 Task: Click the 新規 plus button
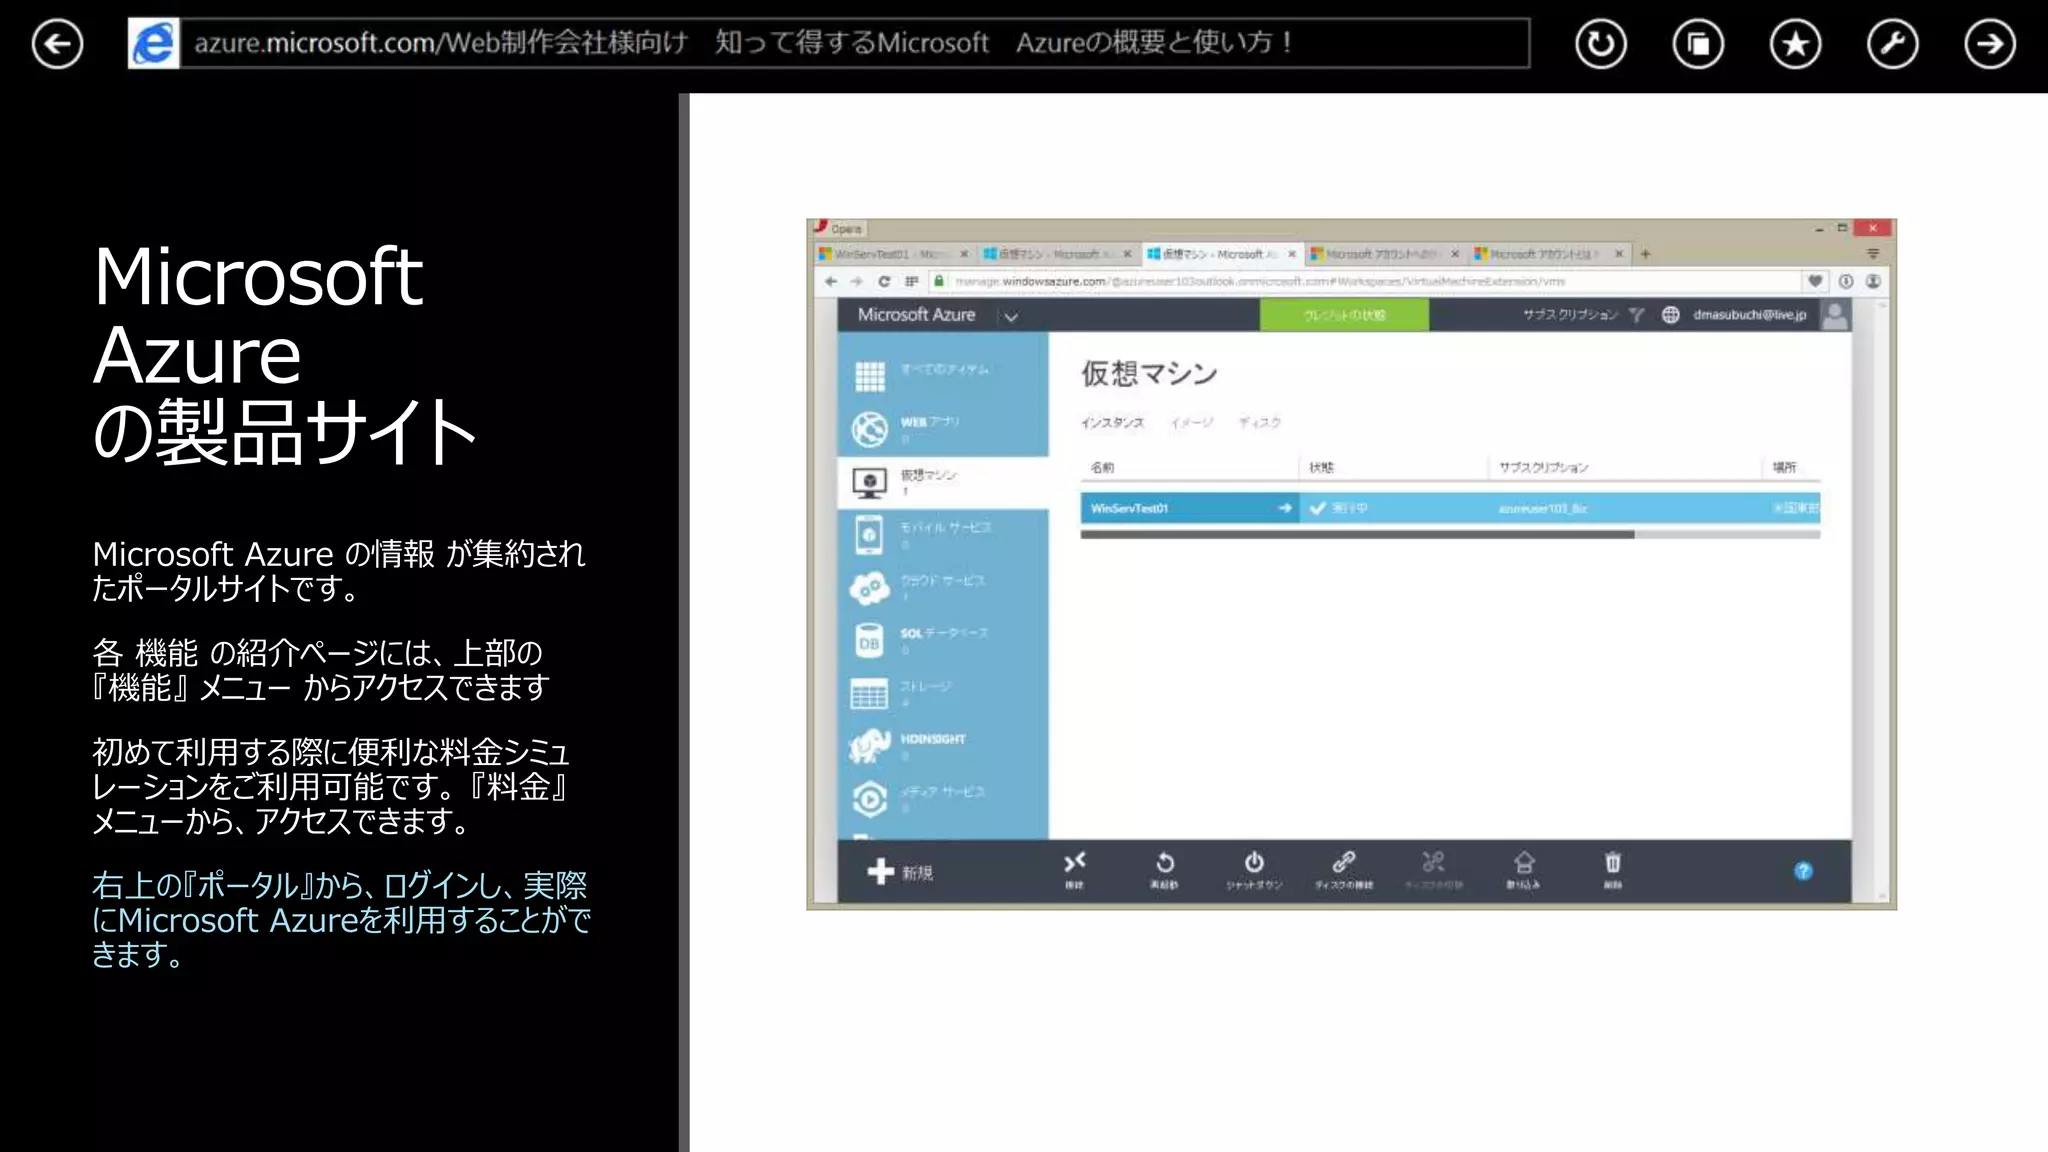click(x=900, y=872)
